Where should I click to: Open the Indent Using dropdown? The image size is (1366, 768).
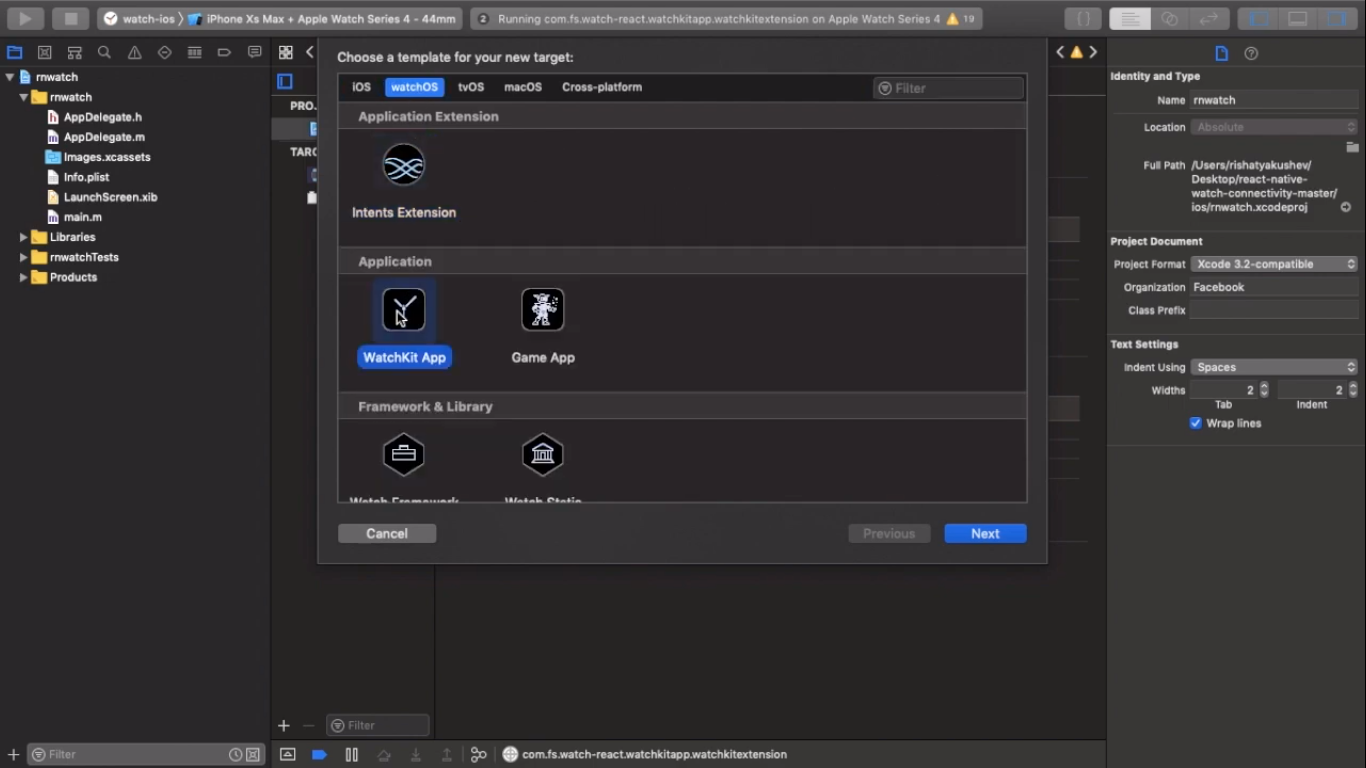1274,367
